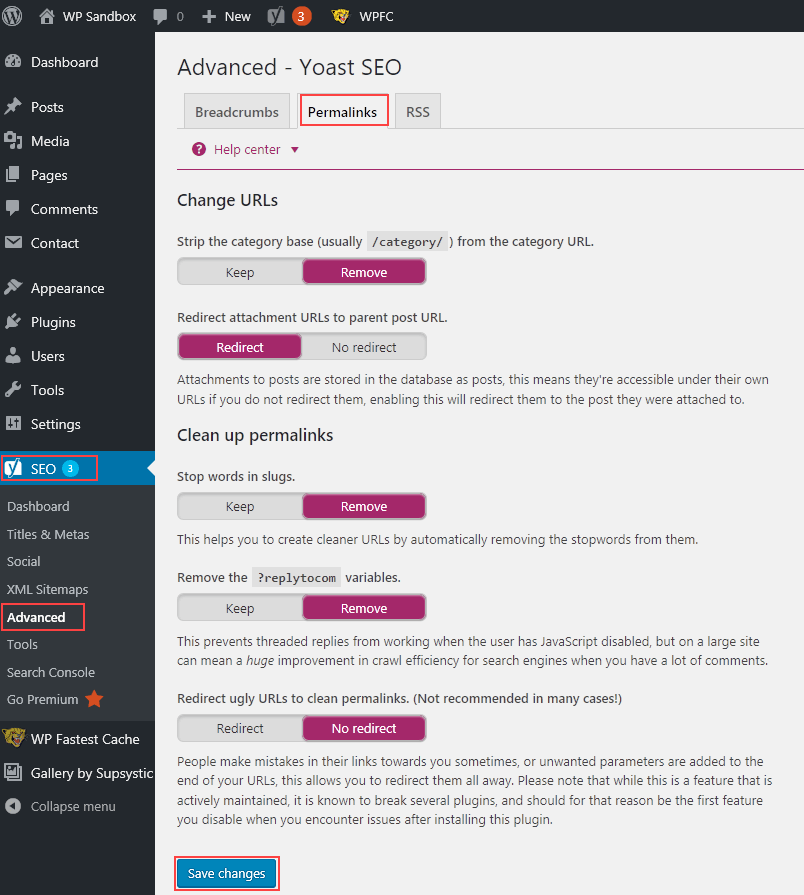Click the Help center question mark icon
Image resolution: width=804 pixels, height=895 pixels.
pyautogui.click(x=199, y=150)
